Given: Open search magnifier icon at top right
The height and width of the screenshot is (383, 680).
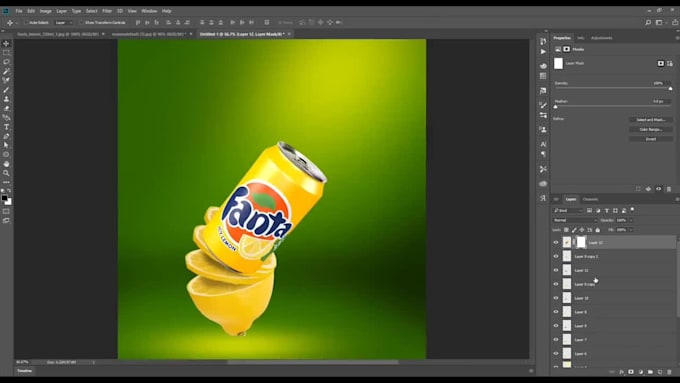Looking at the screenshot, I should [x=648, y=23].
